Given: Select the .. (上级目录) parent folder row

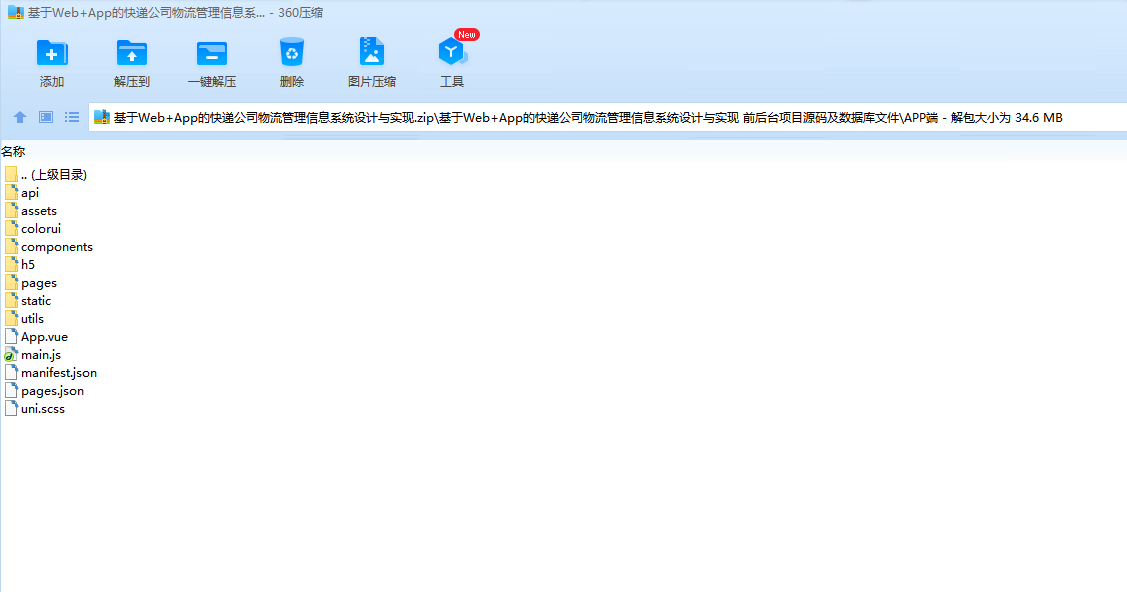Looking at the screenshot, I should 45,175.
